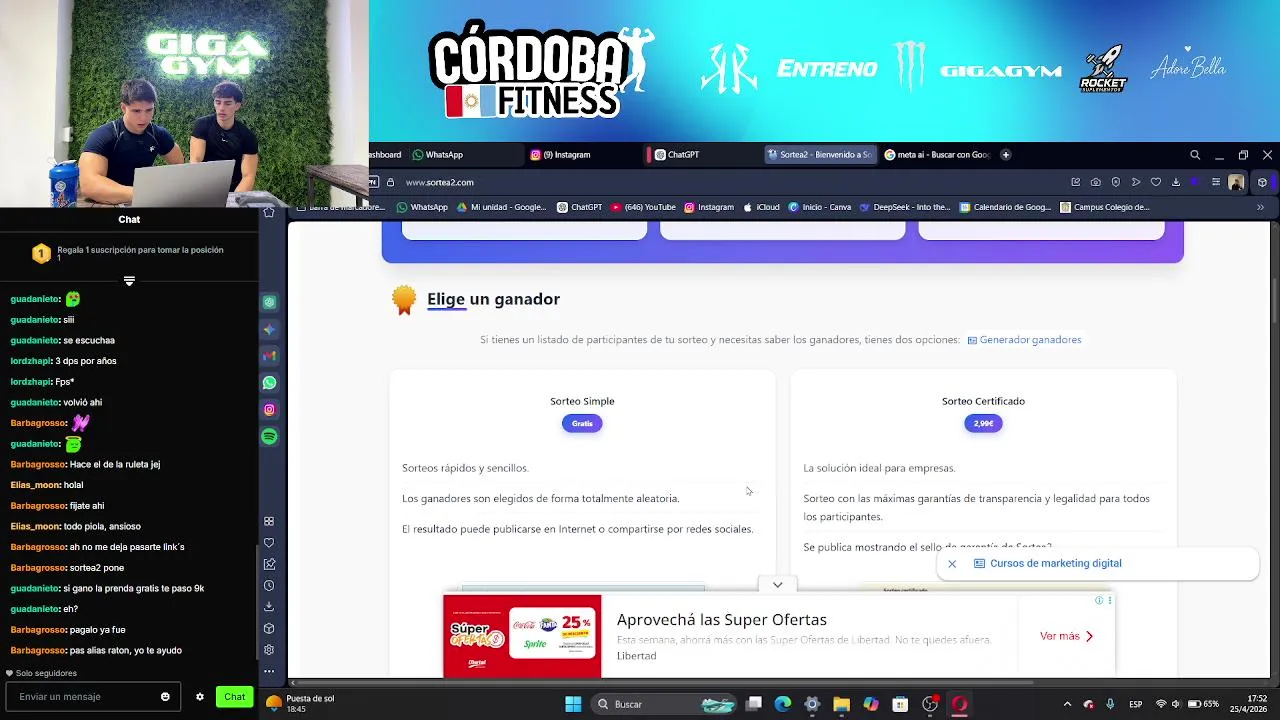Open the Calendario de Google bookmark
The image size is (1280, 720).
1004,207
